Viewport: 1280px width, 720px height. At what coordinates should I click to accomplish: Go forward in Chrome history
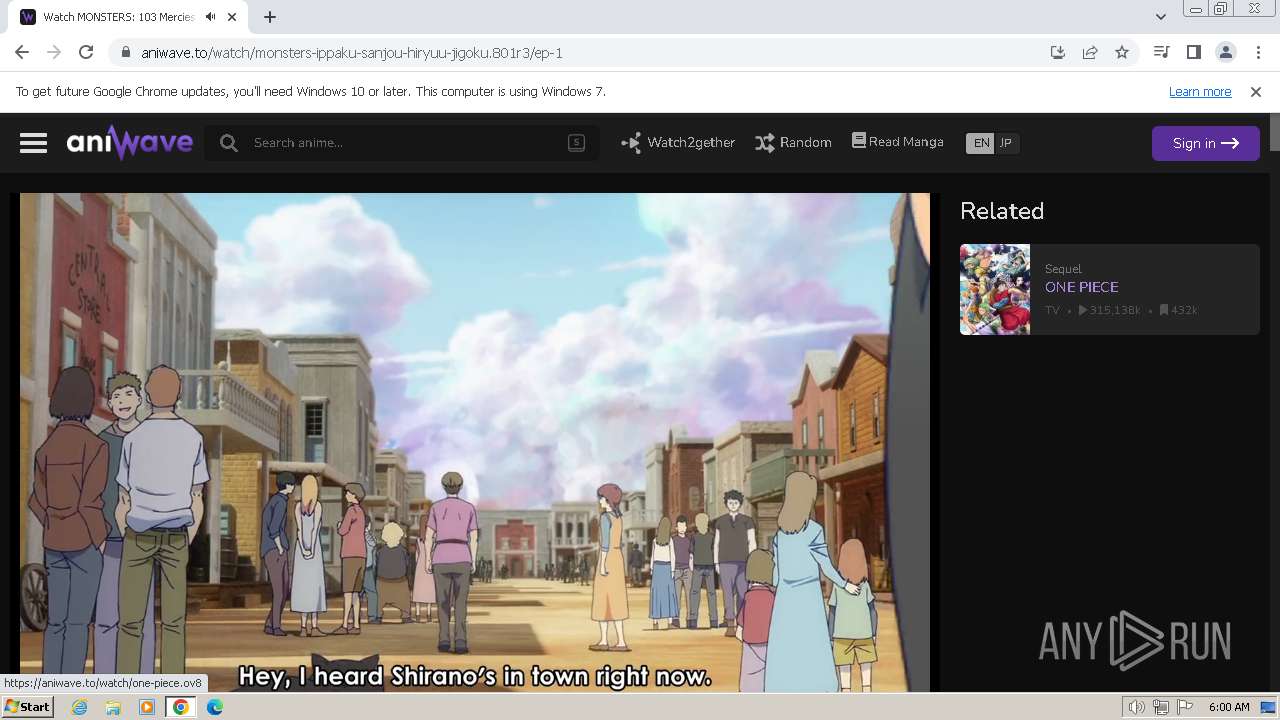(54, 53)
